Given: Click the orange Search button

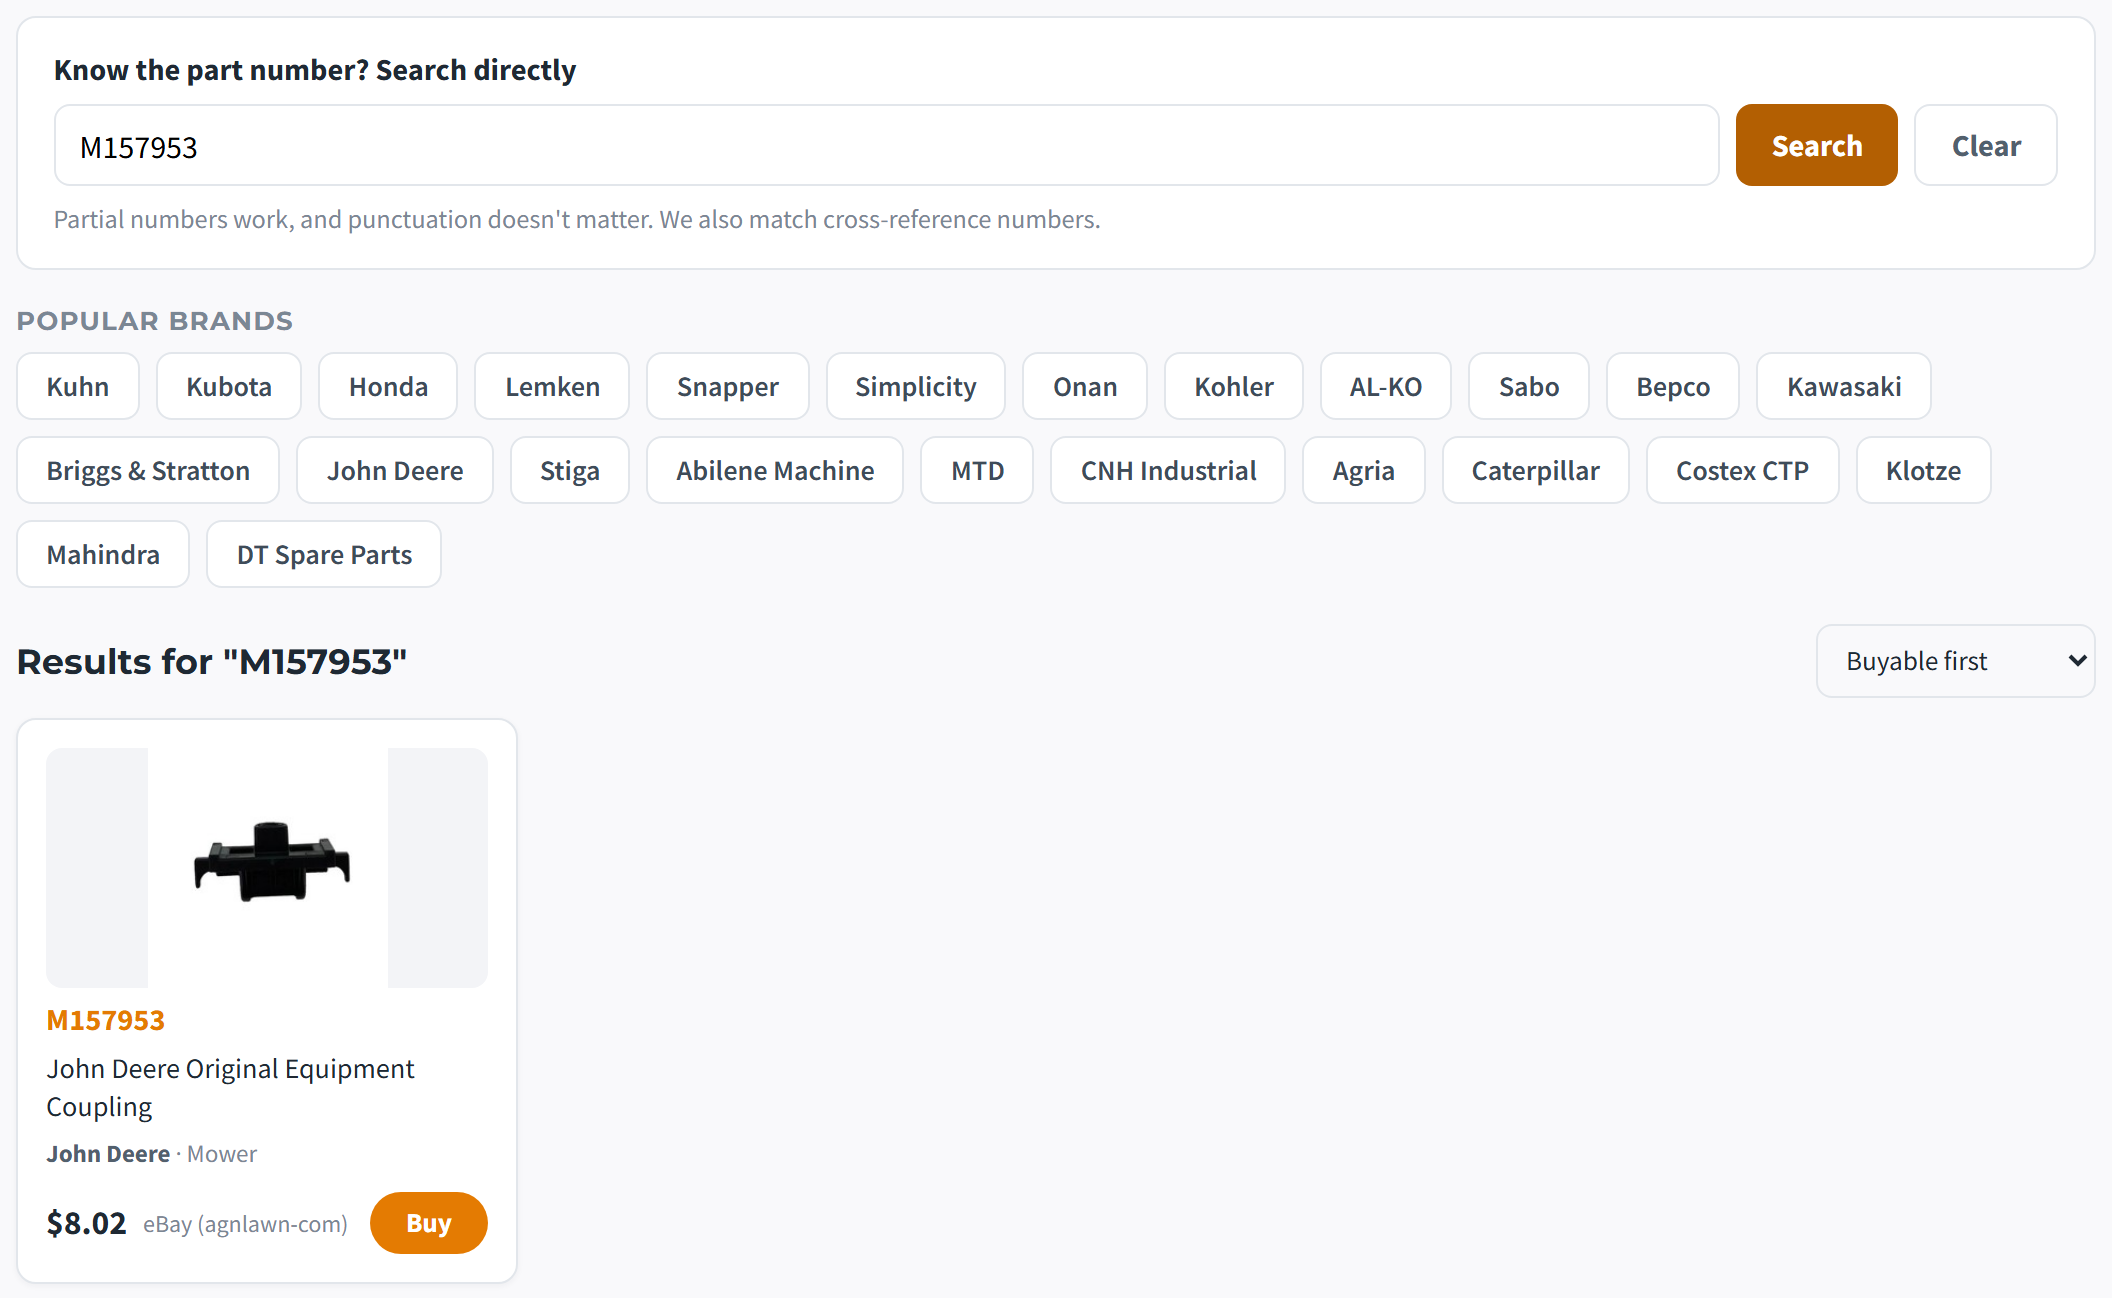Looking at the screenshot, I should click(x=1816, y=146).
